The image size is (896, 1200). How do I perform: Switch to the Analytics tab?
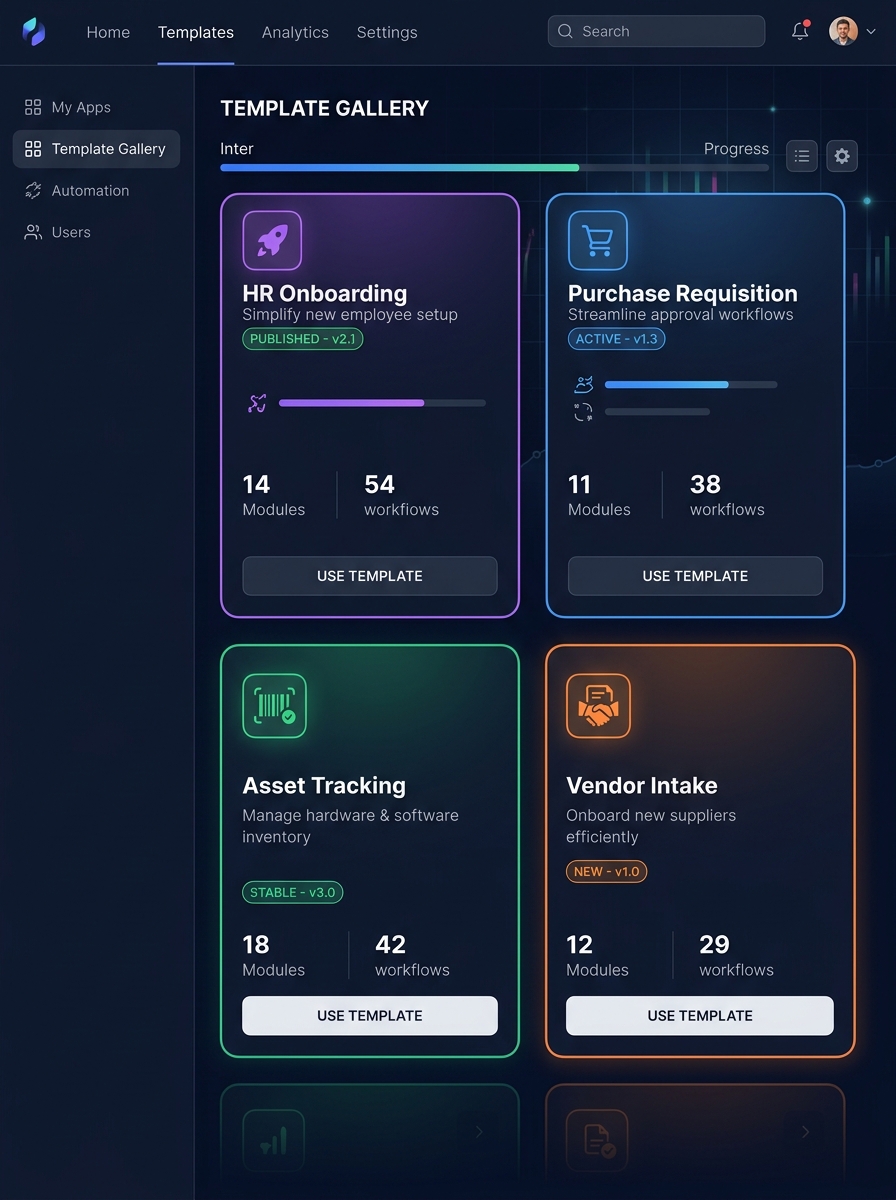click(295, 32)
